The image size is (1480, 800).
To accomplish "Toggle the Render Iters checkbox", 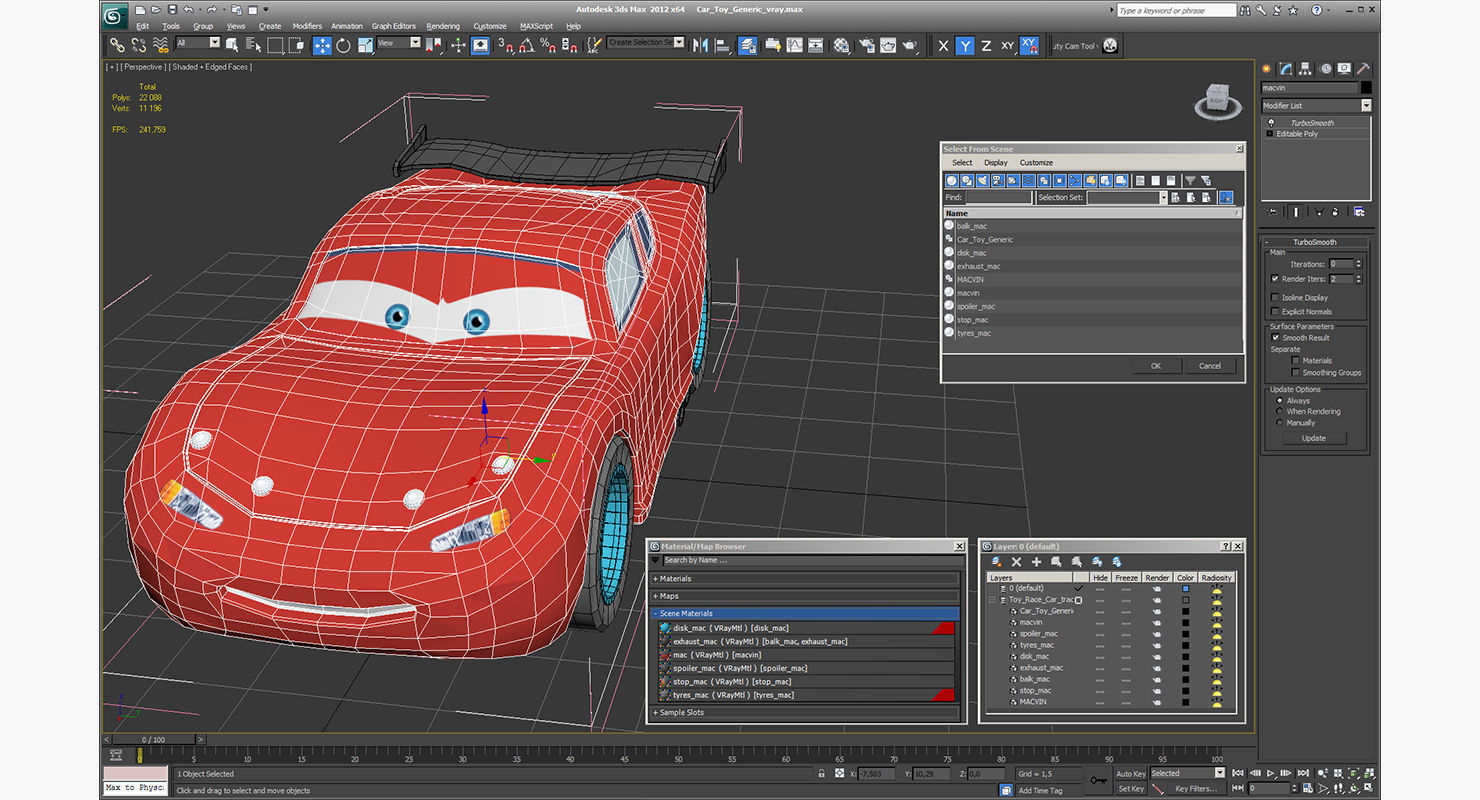I will 1275,279.
